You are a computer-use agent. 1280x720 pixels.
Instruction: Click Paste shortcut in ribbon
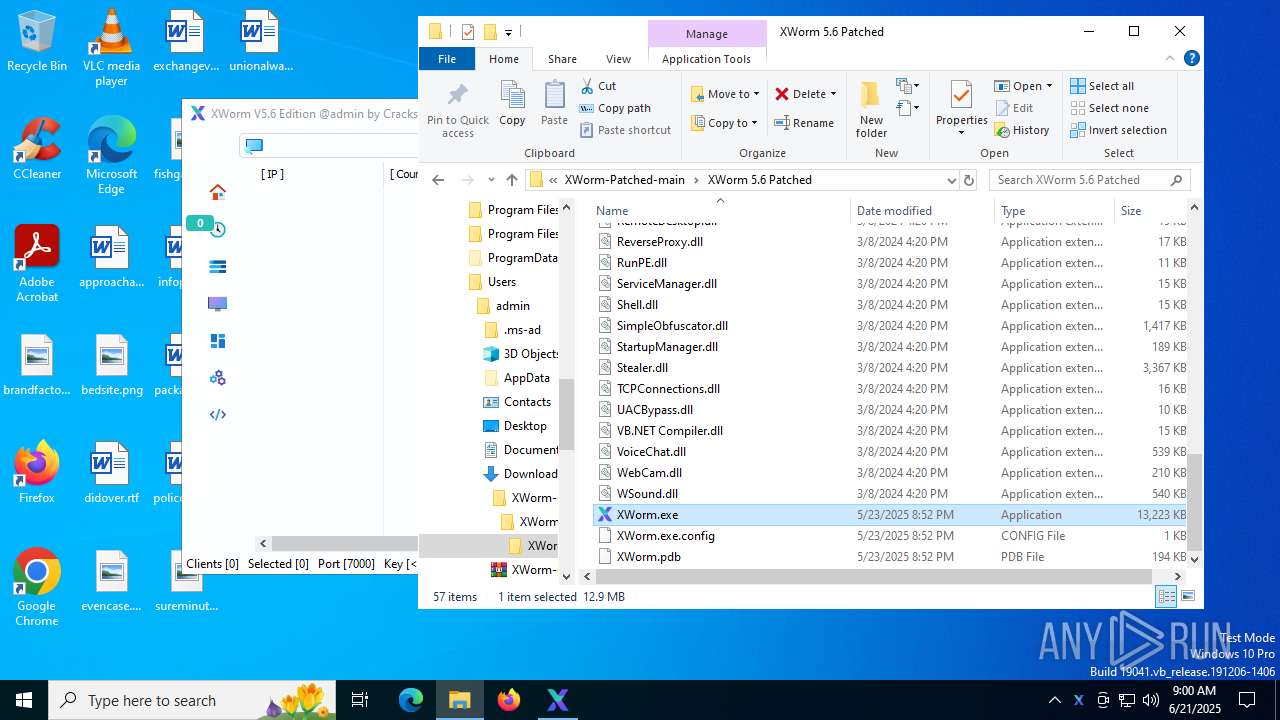[x=624, y=130]
